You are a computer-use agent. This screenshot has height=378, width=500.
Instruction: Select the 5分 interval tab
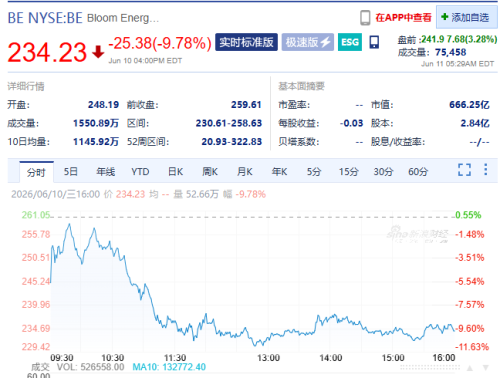314,172
